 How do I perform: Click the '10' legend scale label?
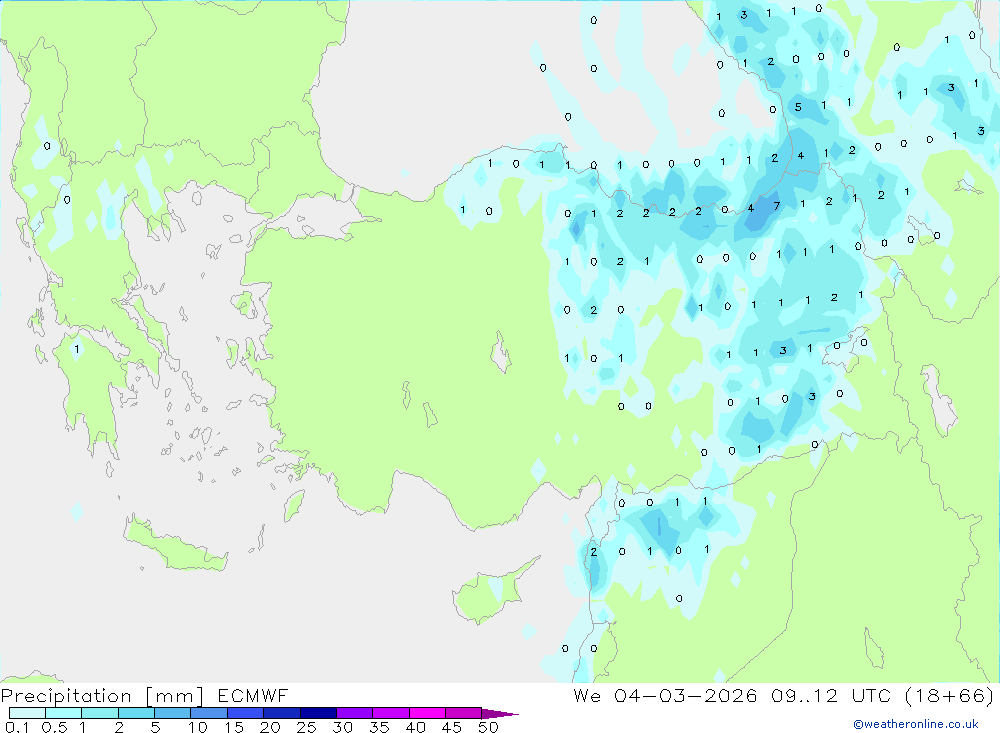coord(198,727)
